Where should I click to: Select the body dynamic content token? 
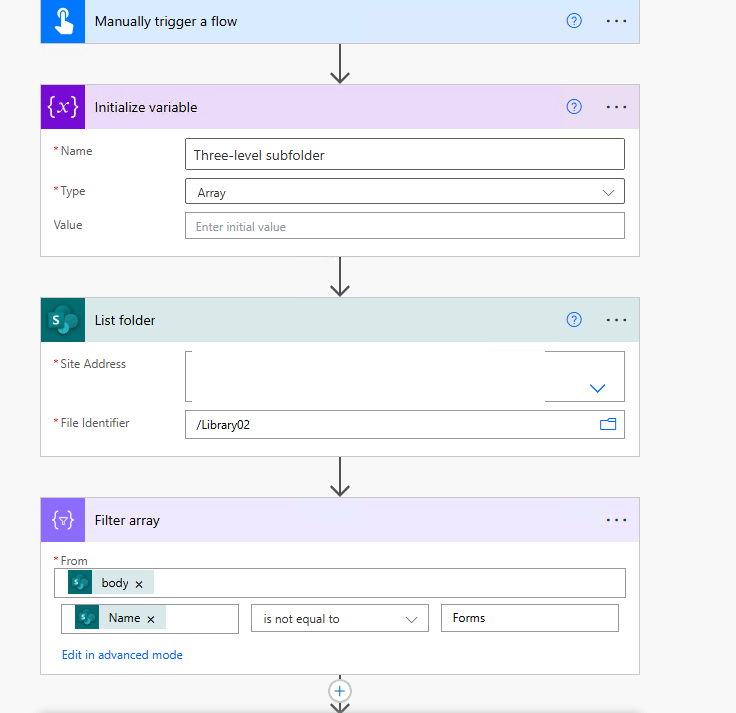pyautogui.click(x=111, y=583)
